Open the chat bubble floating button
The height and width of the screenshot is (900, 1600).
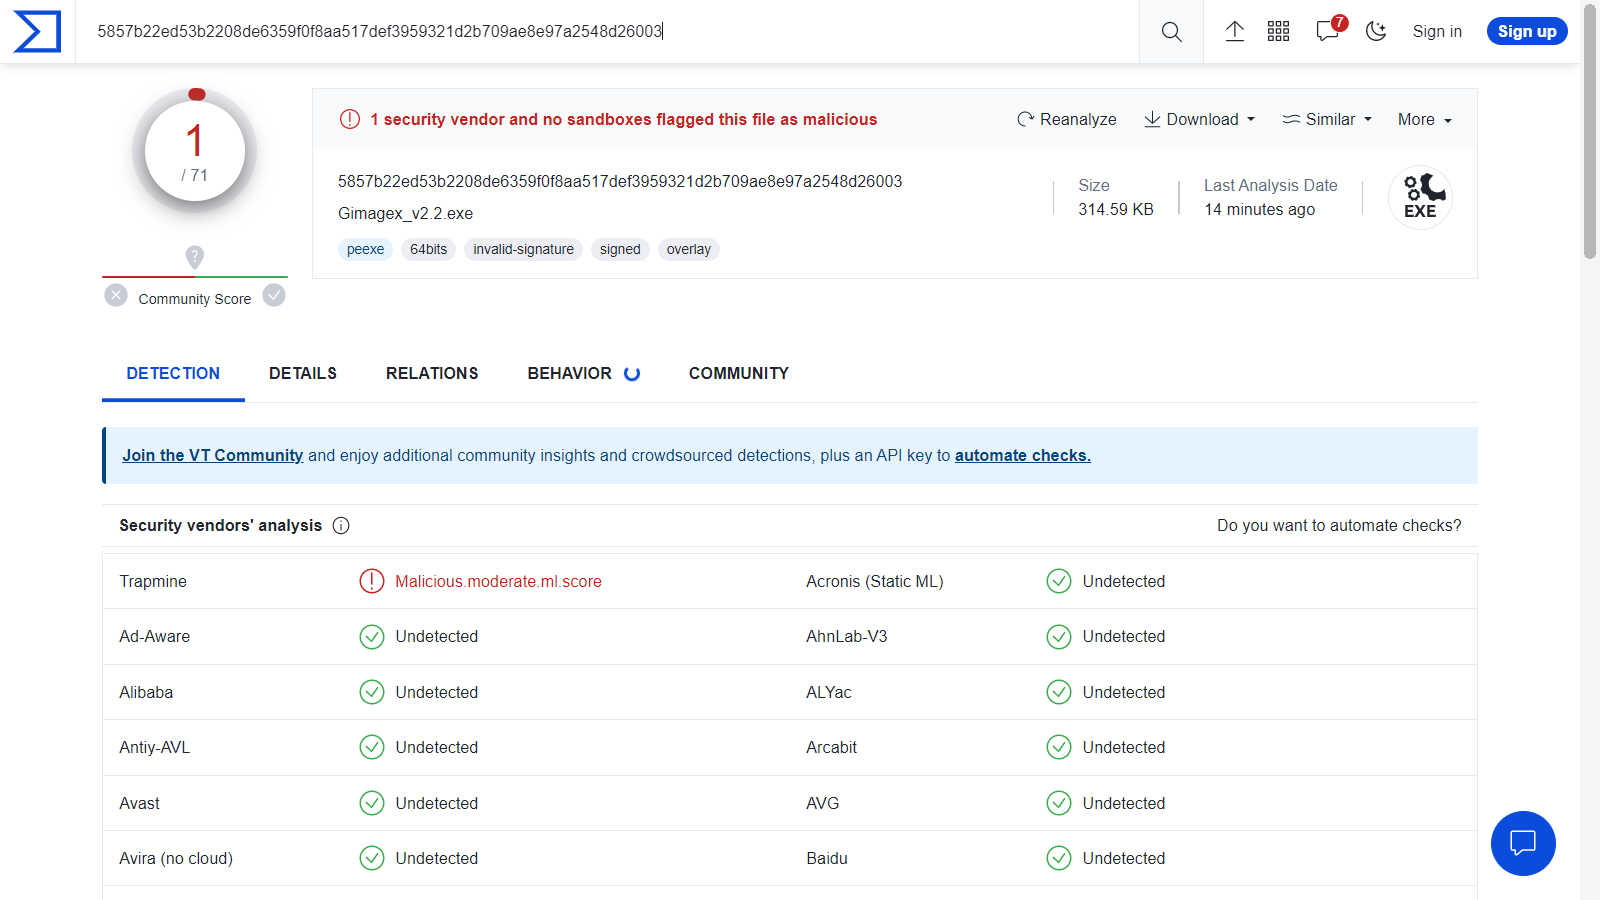pos(1522,843)
